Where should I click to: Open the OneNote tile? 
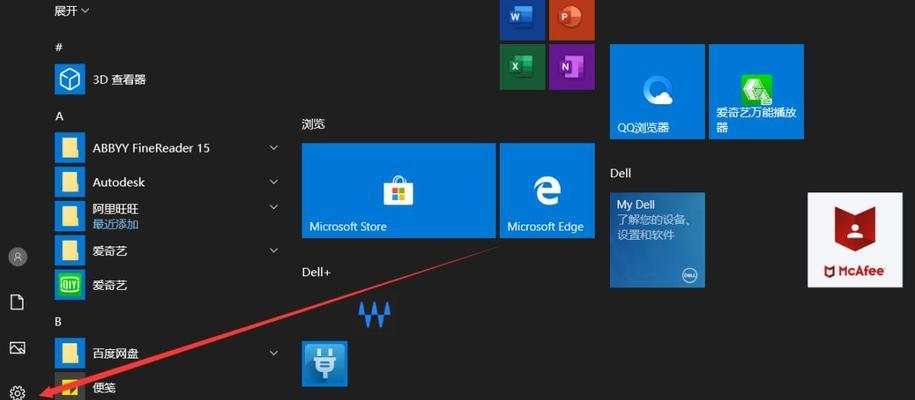click(572, 67)
